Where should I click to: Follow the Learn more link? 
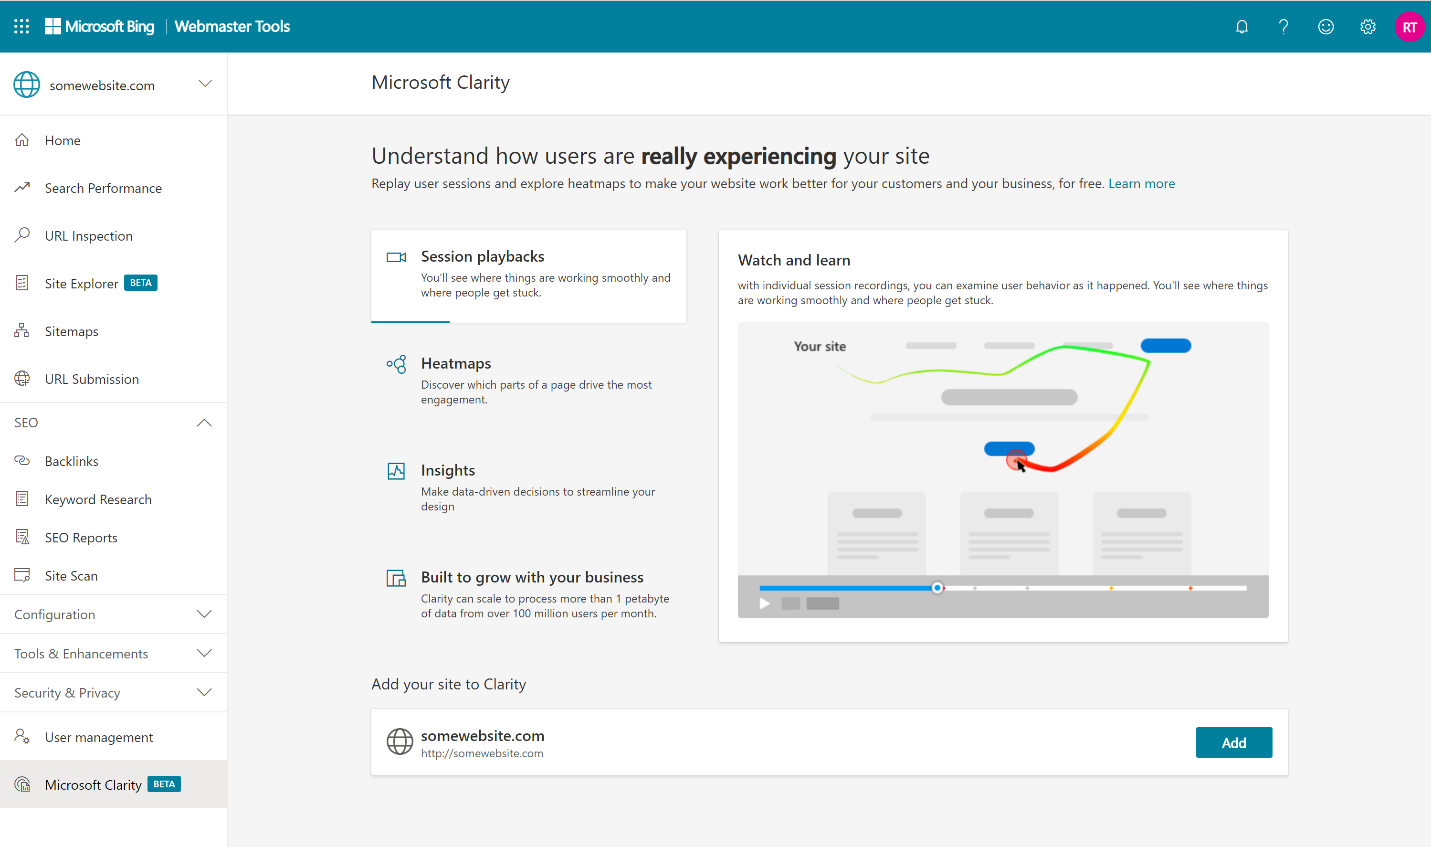pyautogui.click(x=1142, y=184)
